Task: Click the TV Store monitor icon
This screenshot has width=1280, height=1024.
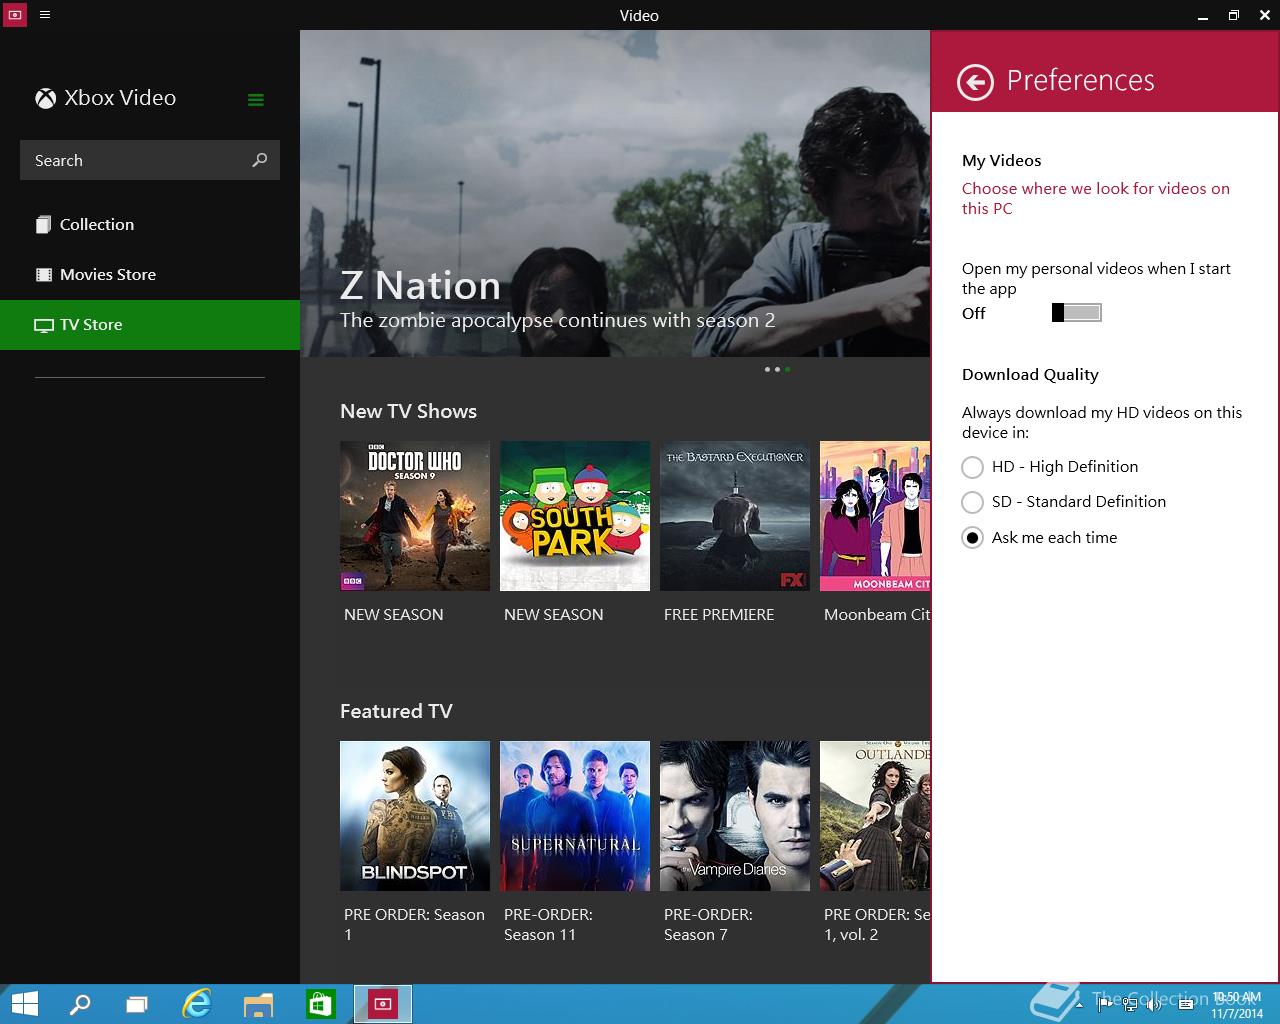Action: point(44,325)
